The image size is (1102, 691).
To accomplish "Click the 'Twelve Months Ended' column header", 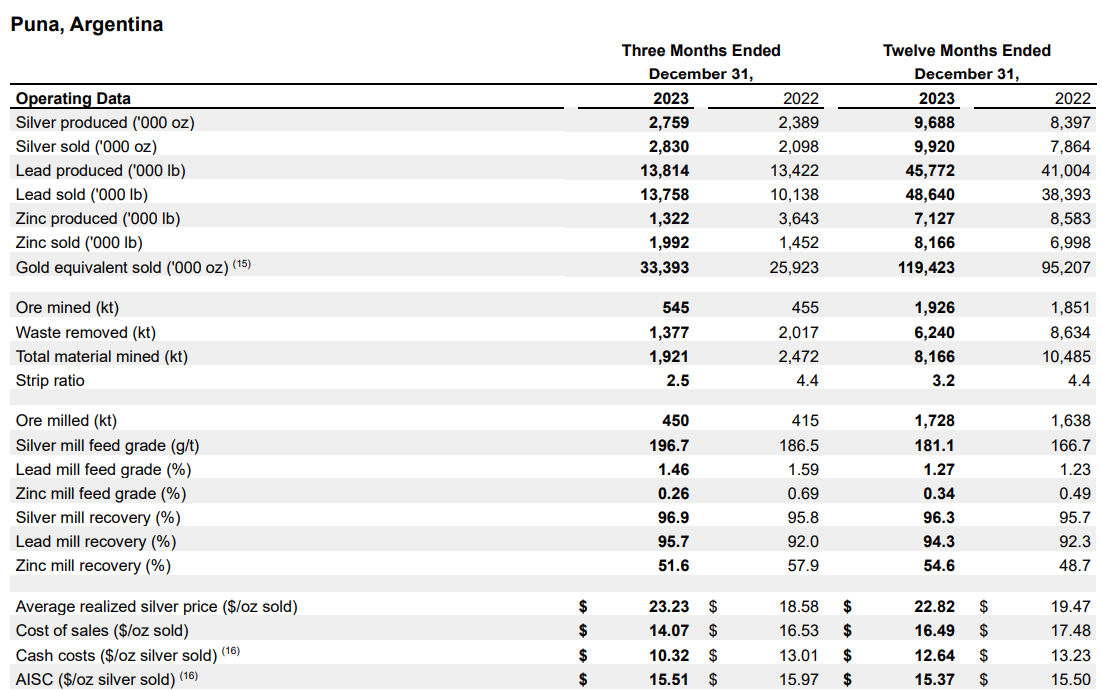I will pyautogui.click(x=966, y=50).
